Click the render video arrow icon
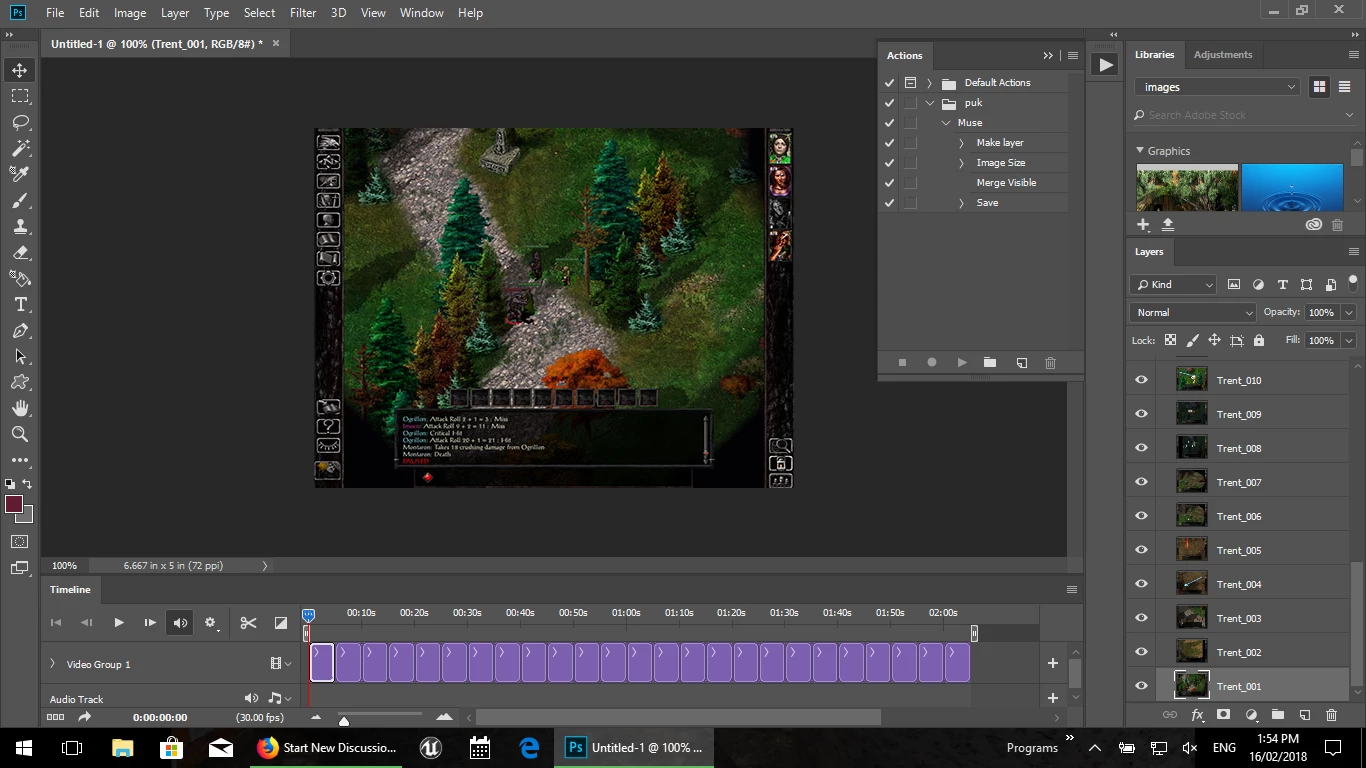 pos(84,717)
